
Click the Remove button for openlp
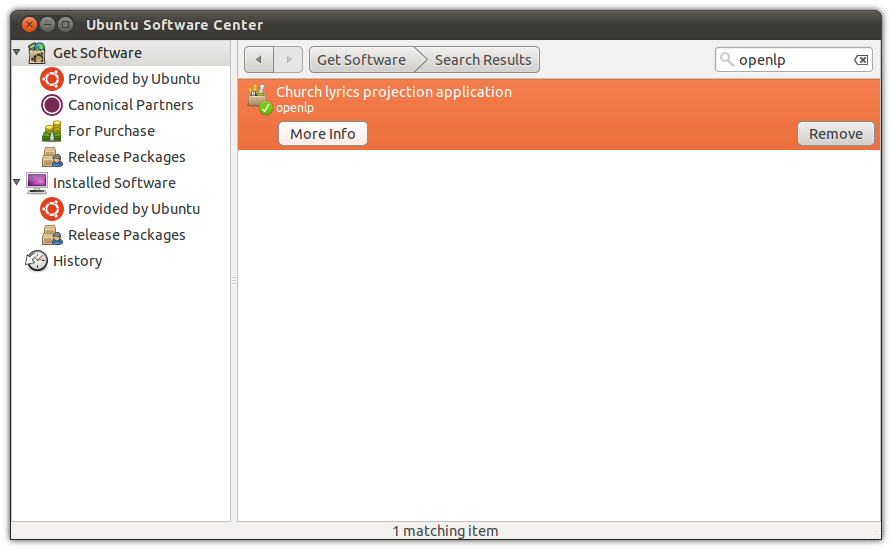click(836, 134)
